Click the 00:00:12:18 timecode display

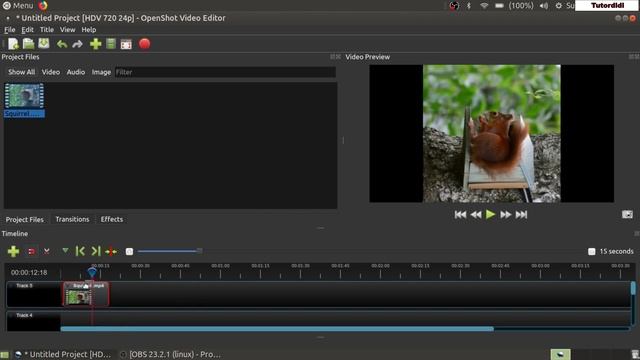point(29,273)
